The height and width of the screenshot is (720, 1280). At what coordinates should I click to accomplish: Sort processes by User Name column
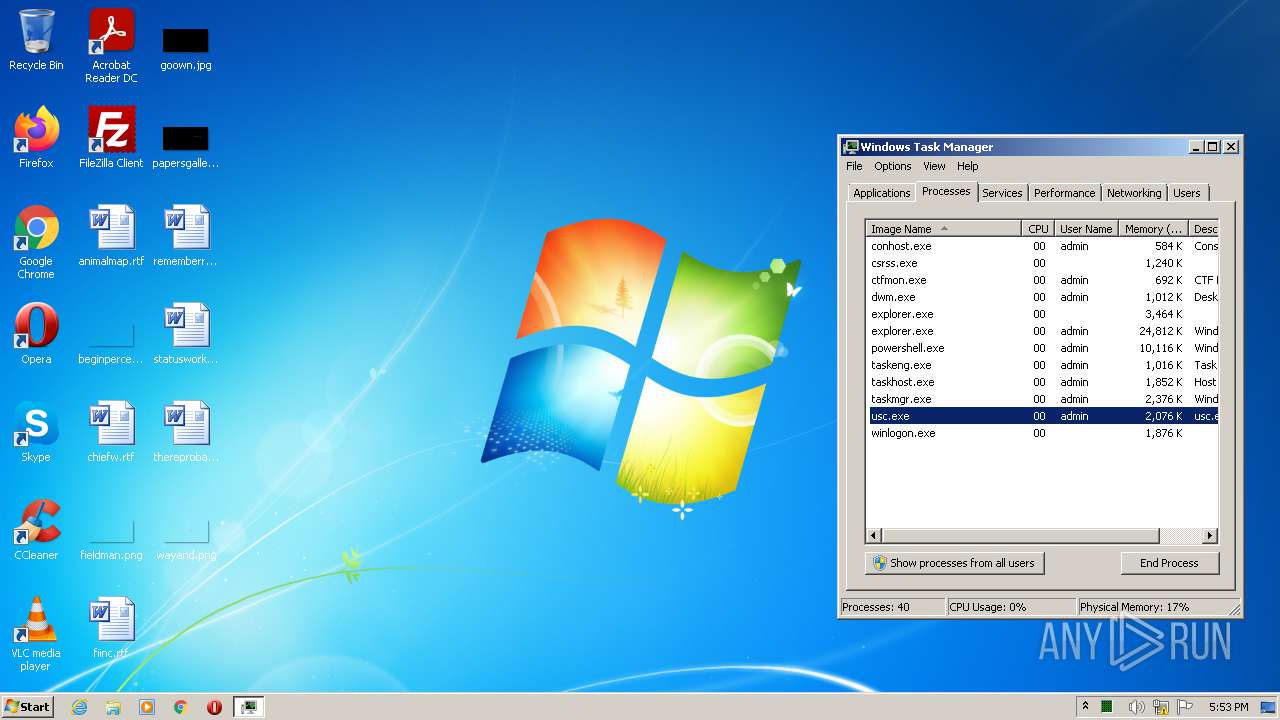coord(1085,229)
